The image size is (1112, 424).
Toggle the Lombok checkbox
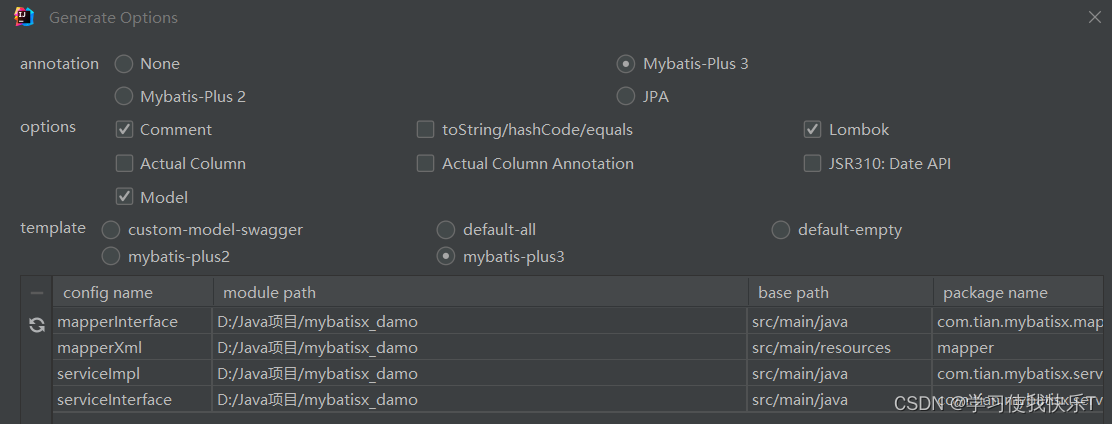(x=812, y=130)
